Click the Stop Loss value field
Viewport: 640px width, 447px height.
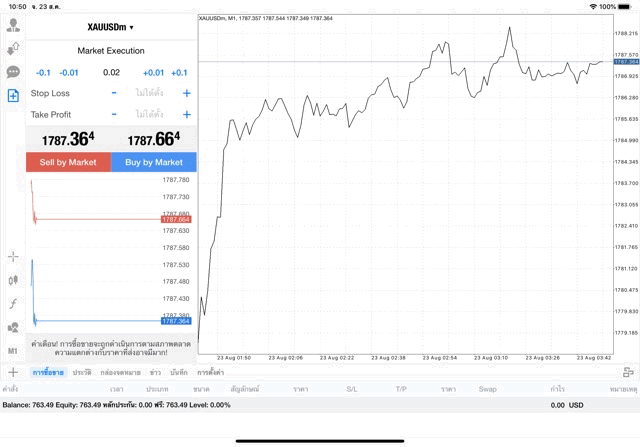coord(150,93)
